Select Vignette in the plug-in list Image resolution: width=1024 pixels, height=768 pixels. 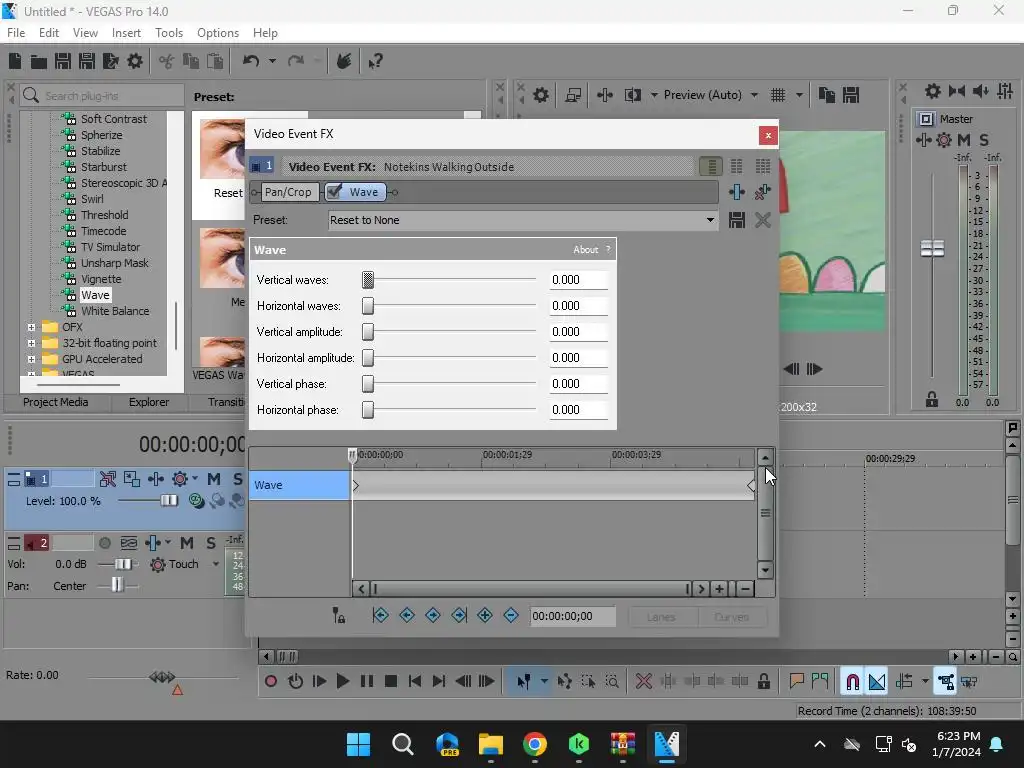coord(101,280)
